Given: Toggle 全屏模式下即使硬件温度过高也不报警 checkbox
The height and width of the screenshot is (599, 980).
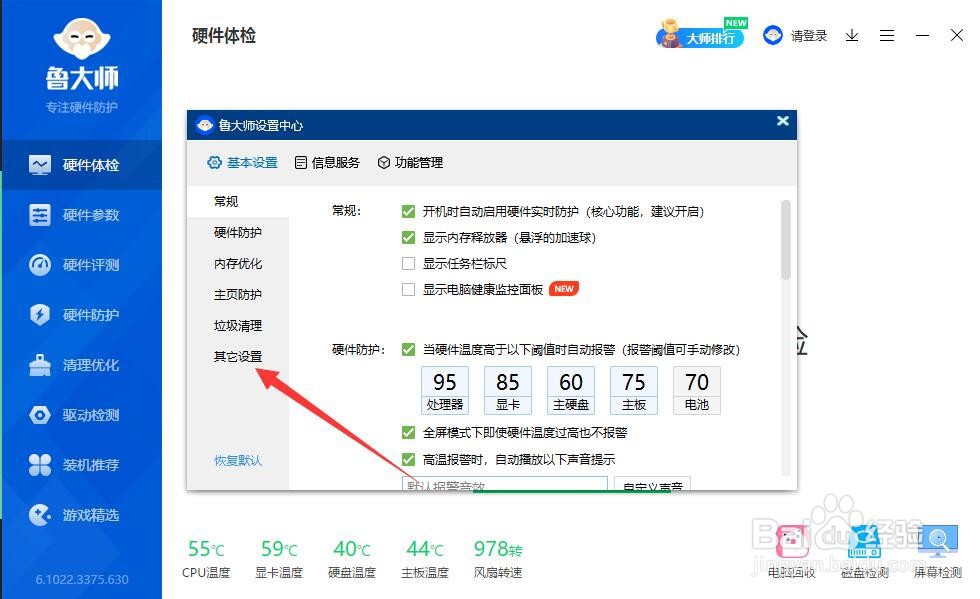Looking at the screenshot, I should pyautogui.click(x=408, y=433).
